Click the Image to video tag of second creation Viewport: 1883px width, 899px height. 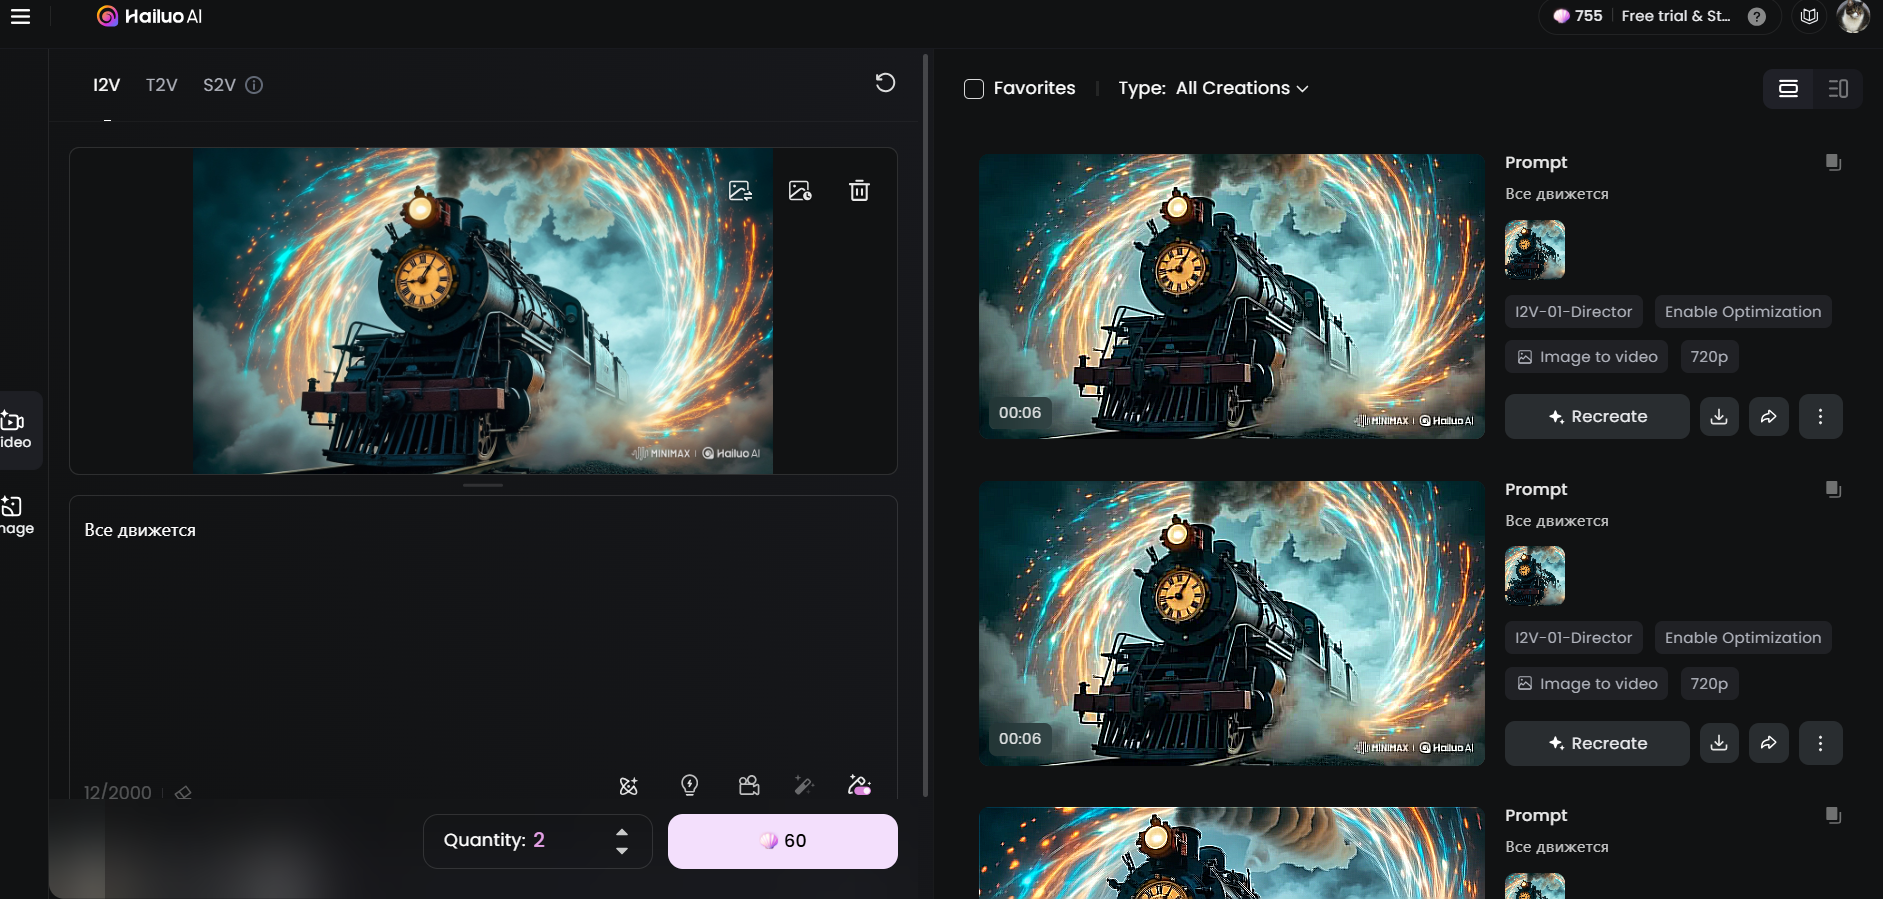click(1587, 684)
